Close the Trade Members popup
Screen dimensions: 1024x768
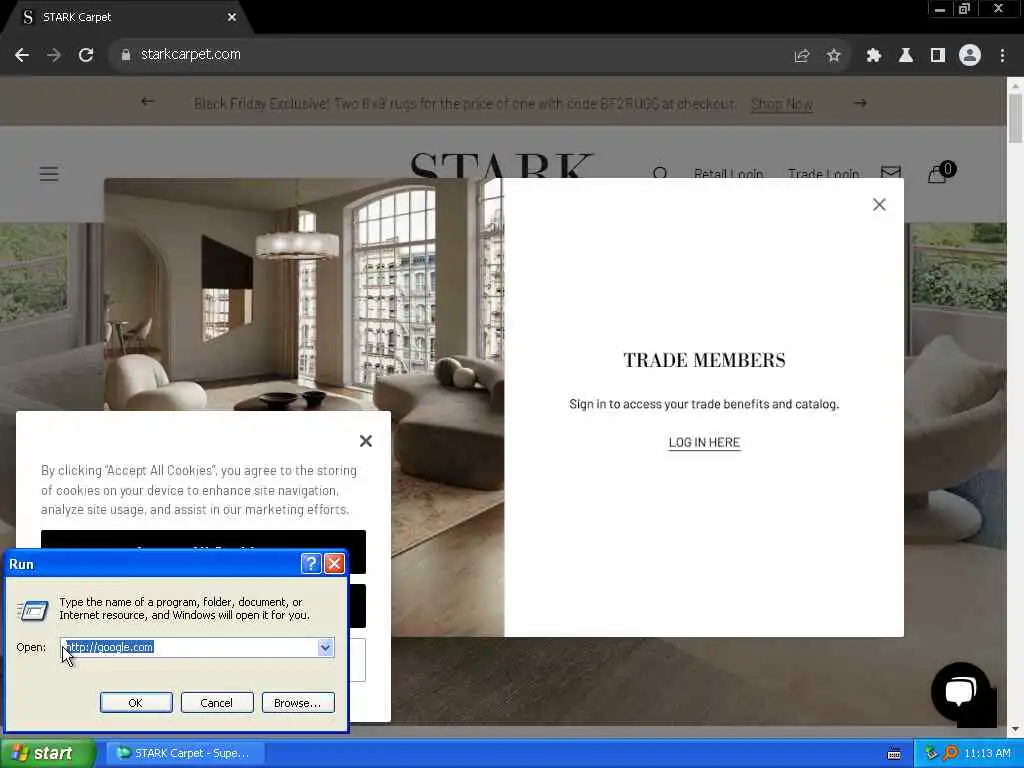[879, 205]
